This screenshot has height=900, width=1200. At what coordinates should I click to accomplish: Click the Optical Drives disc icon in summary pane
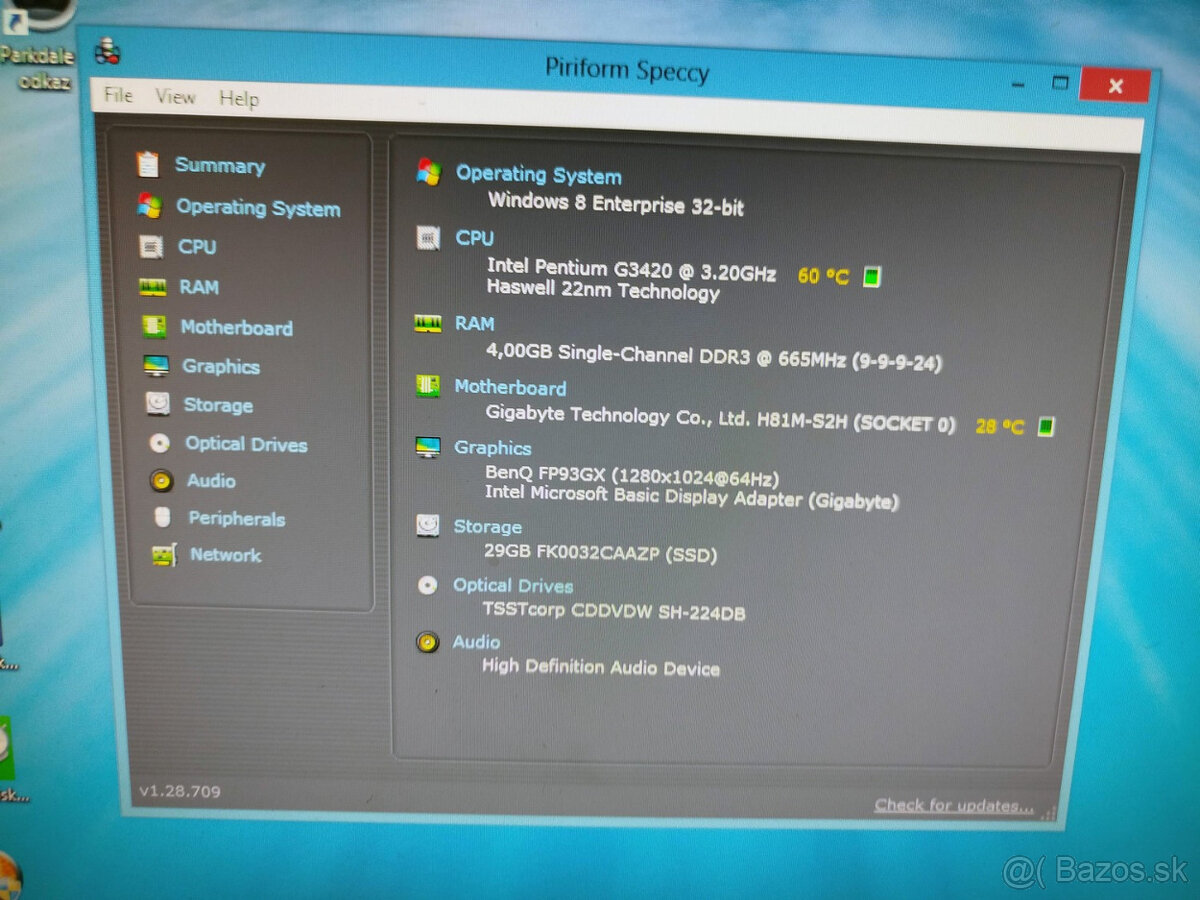click(427, 585)
